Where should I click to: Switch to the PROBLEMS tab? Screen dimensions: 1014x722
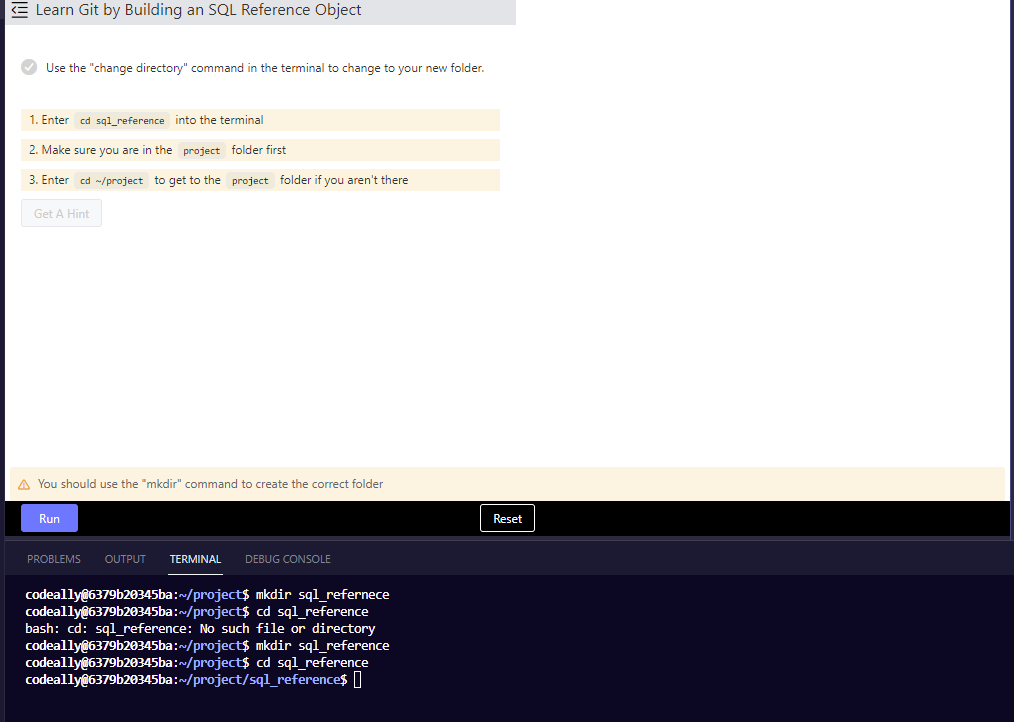(x=53, y=559)
